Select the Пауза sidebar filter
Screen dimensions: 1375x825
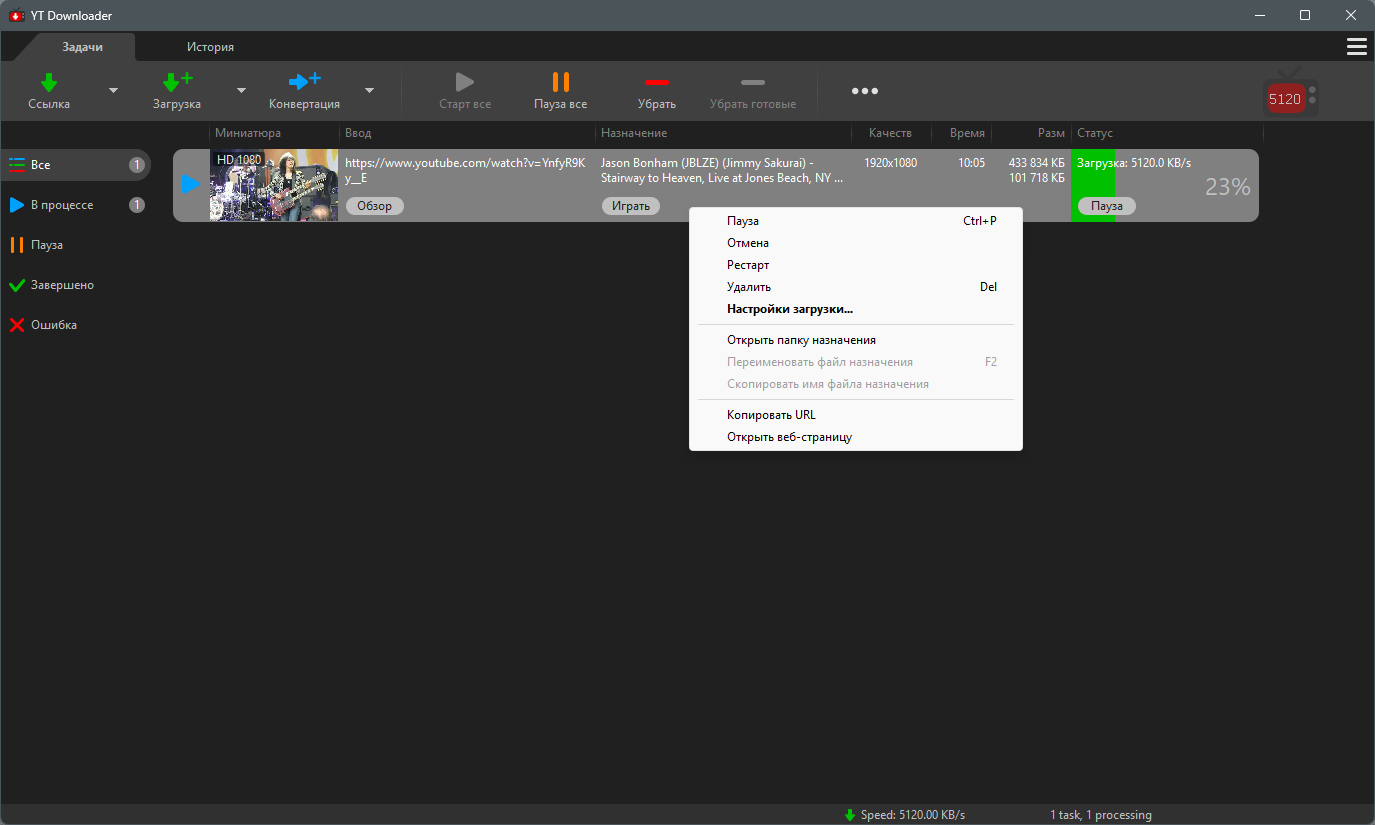(75, 245)
